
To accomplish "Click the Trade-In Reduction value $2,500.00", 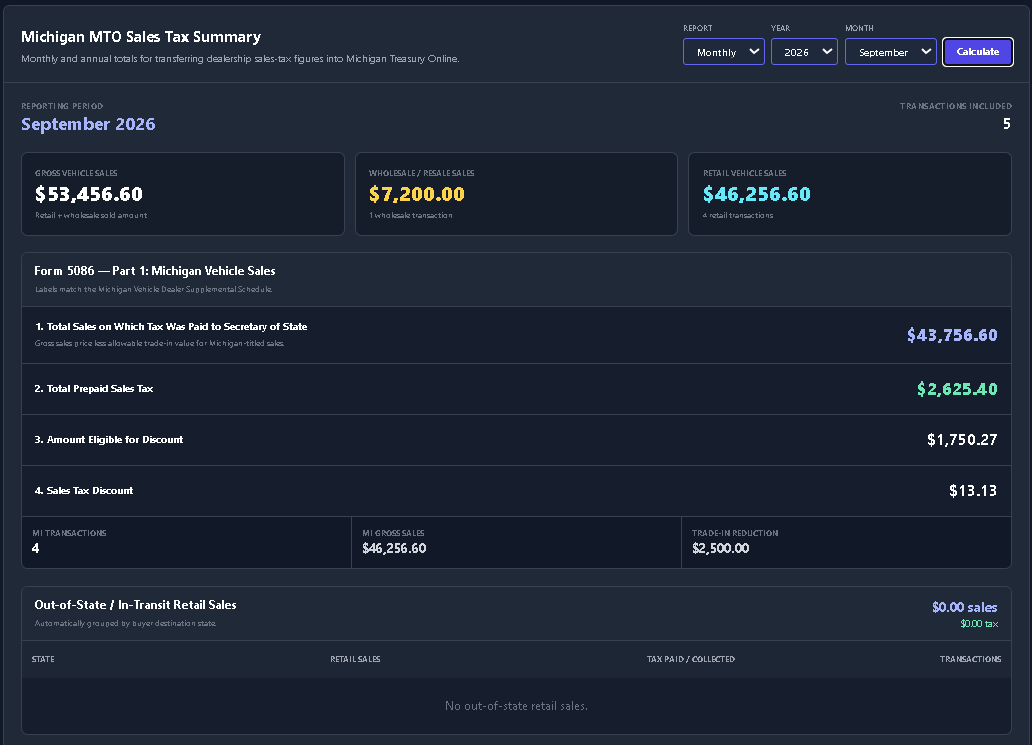I will [721, 548].
